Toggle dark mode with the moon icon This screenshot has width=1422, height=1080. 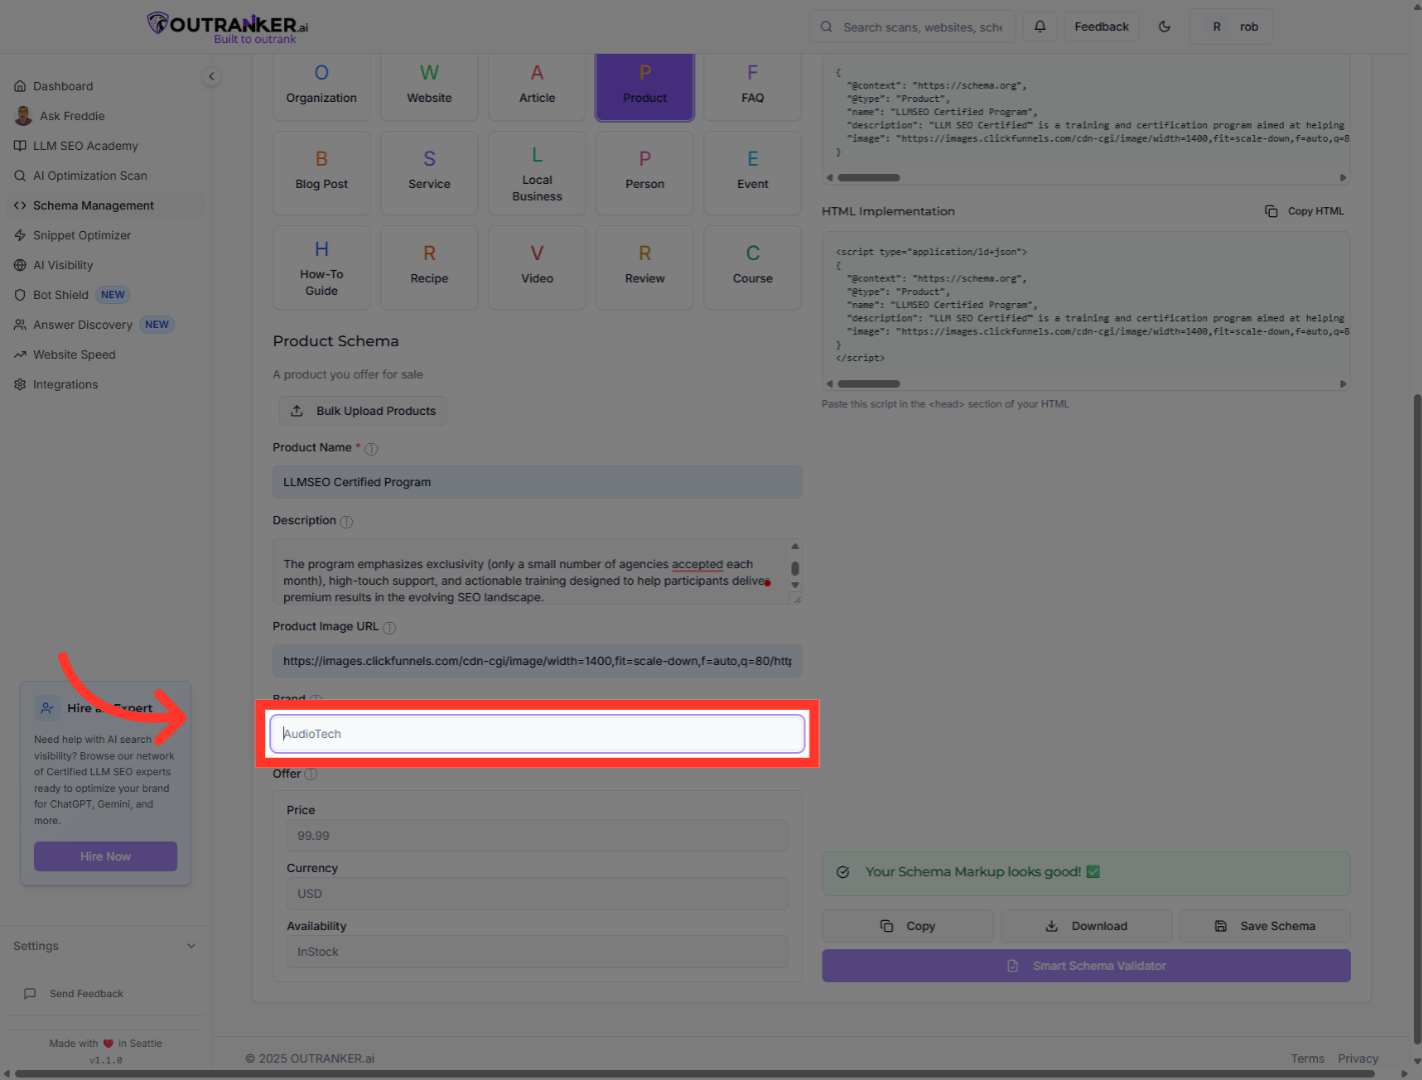1164,27
